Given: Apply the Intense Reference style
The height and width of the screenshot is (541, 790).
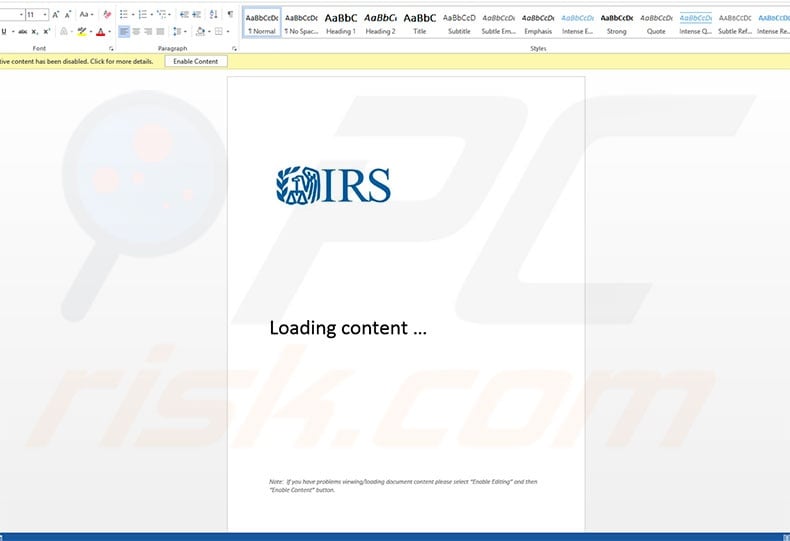Looking at the screenshot, I should [773, 23].
